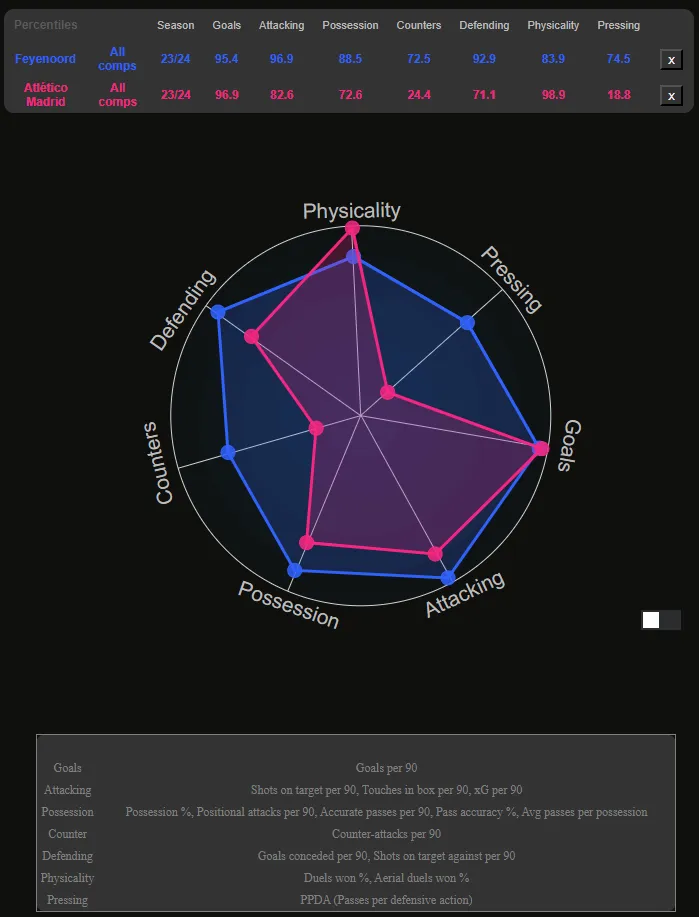Click Feyenoord's blue Attacking data point
This screenshot has height=917, width=699.
point(447,577)
